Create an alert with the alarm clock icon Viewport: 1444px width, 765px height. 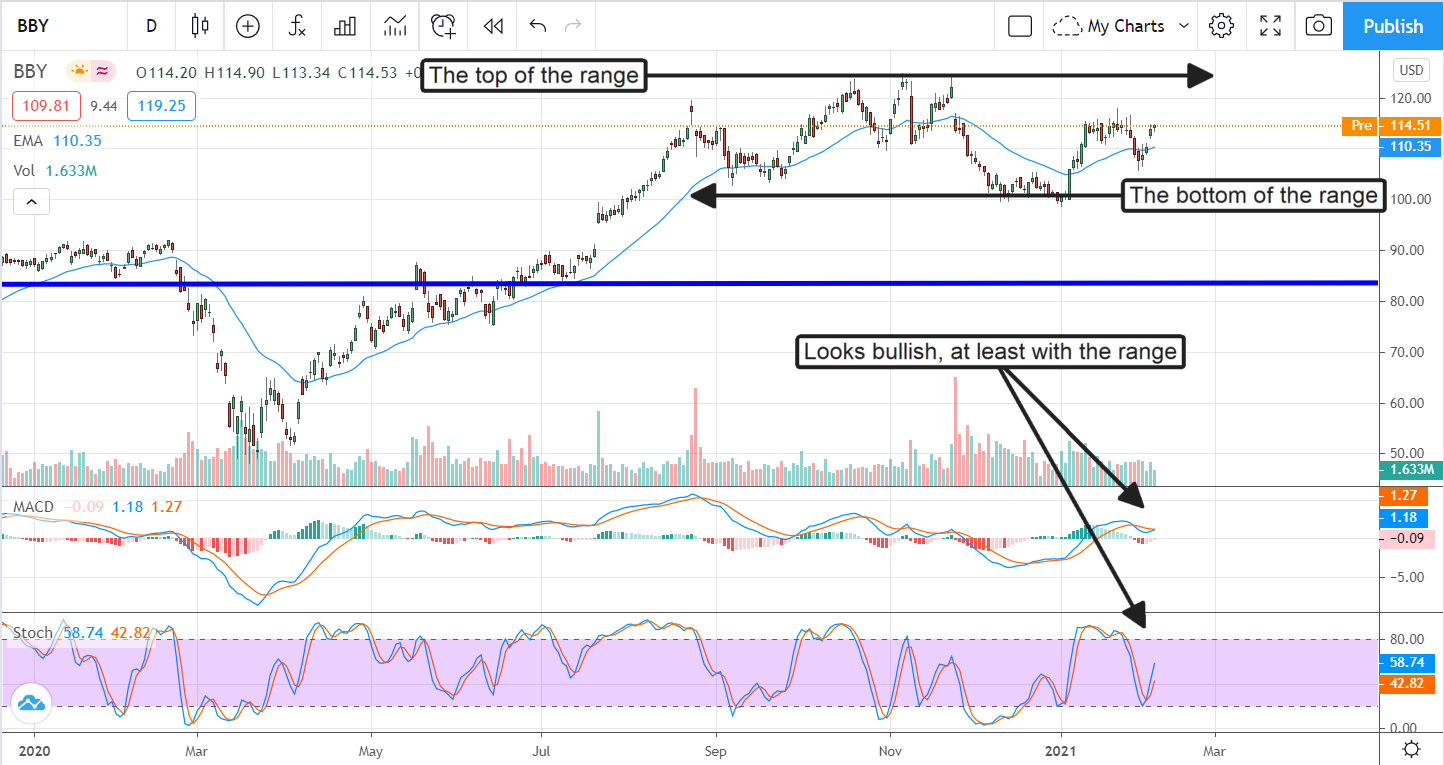pyautogui.click(x=443, y=26)
